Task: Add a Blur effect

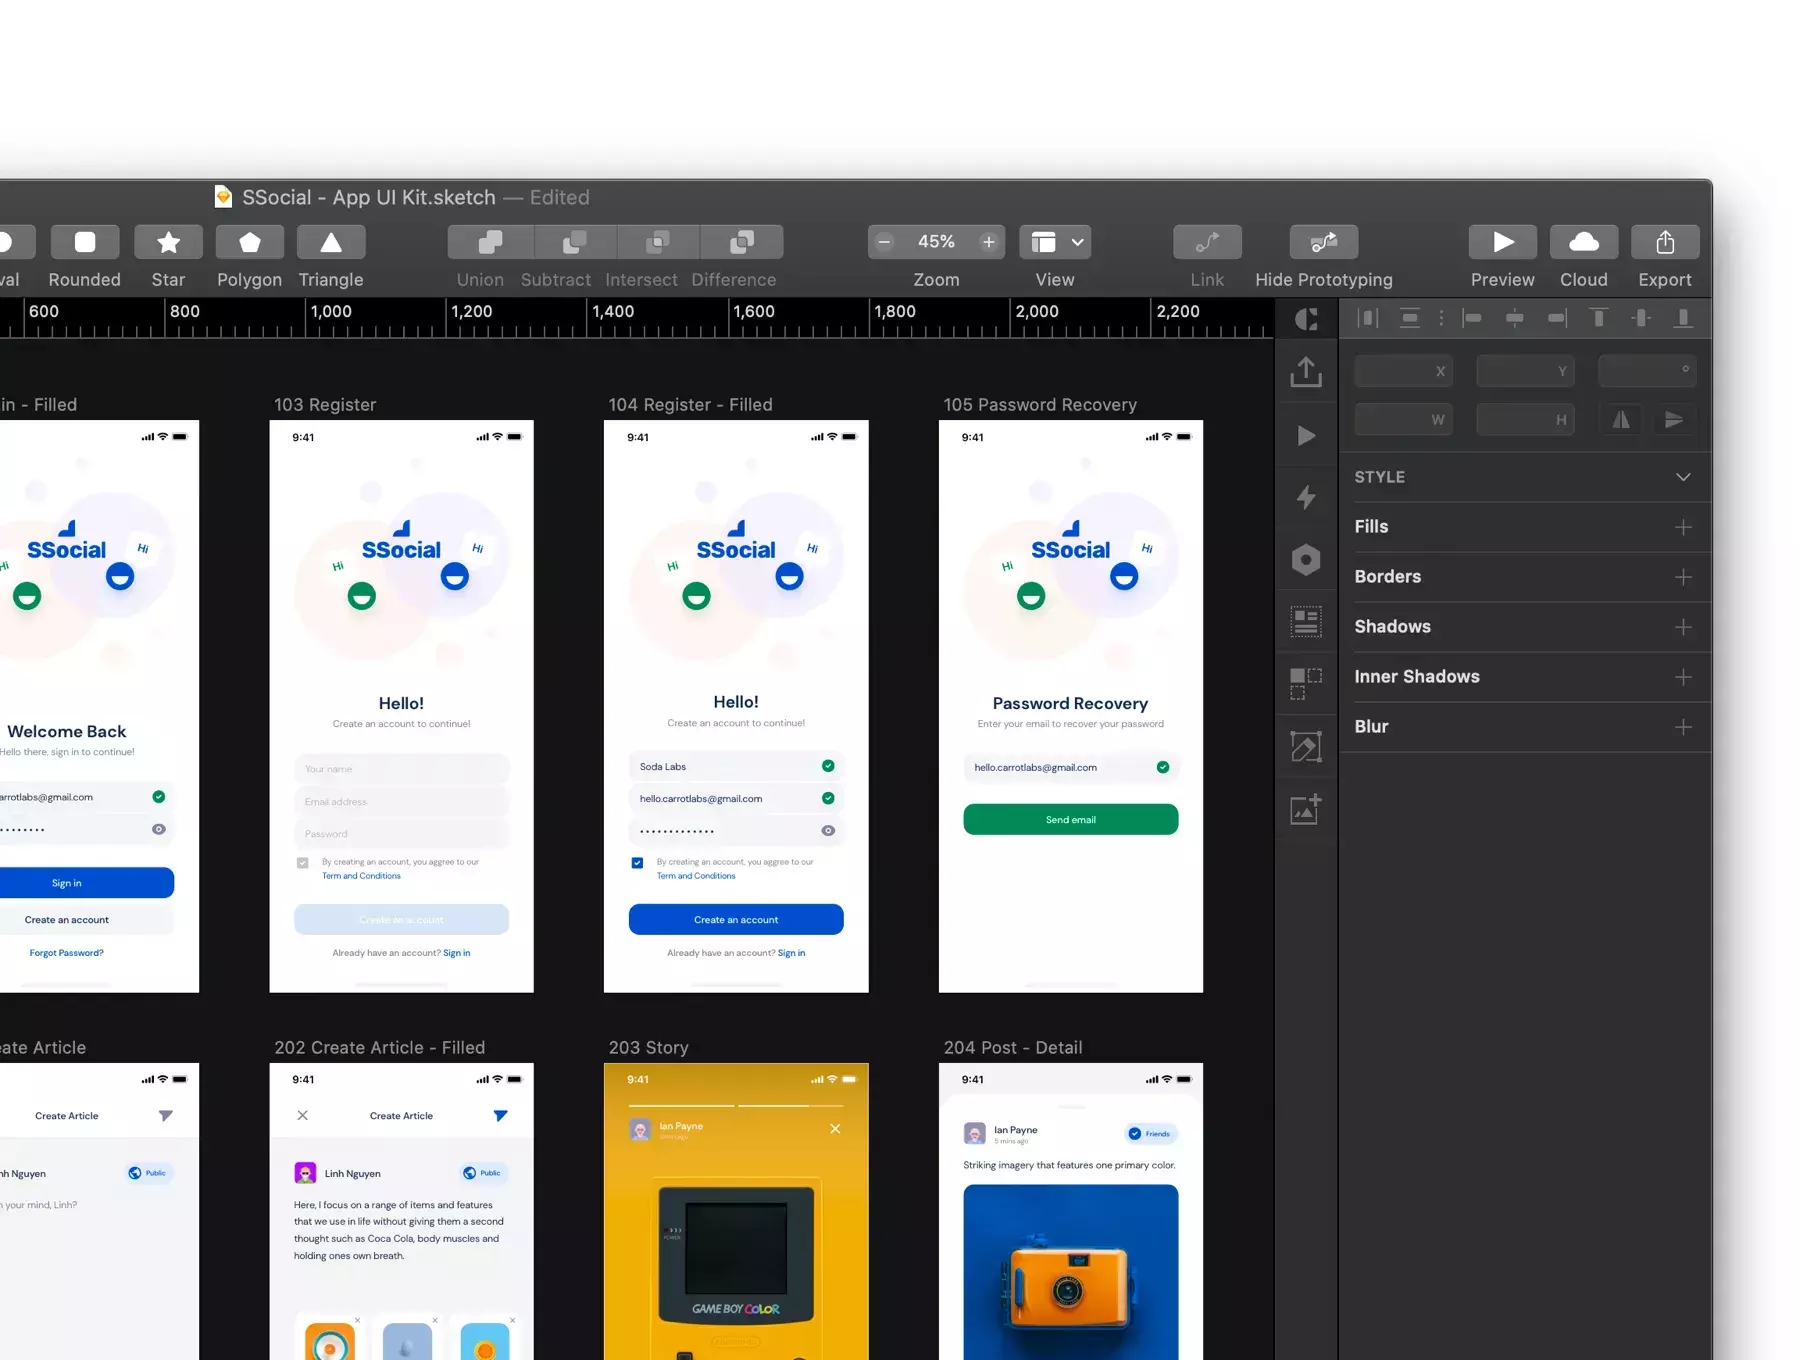Action: click(x=1683, y=727)
